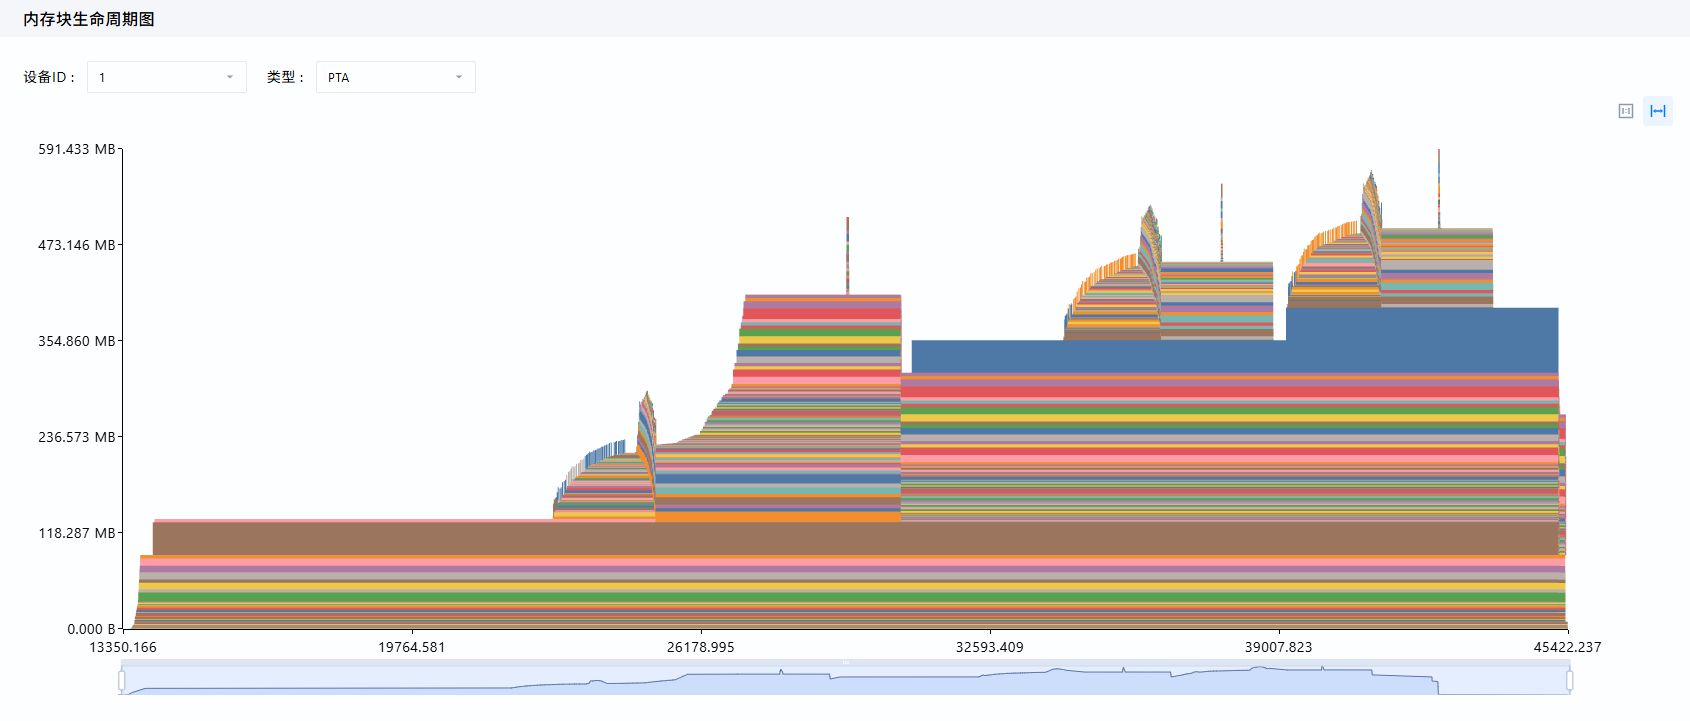Click the y-axis label 591.433 MB
The height and width of the screenshot is (721, 1690).
pos(77,149)
